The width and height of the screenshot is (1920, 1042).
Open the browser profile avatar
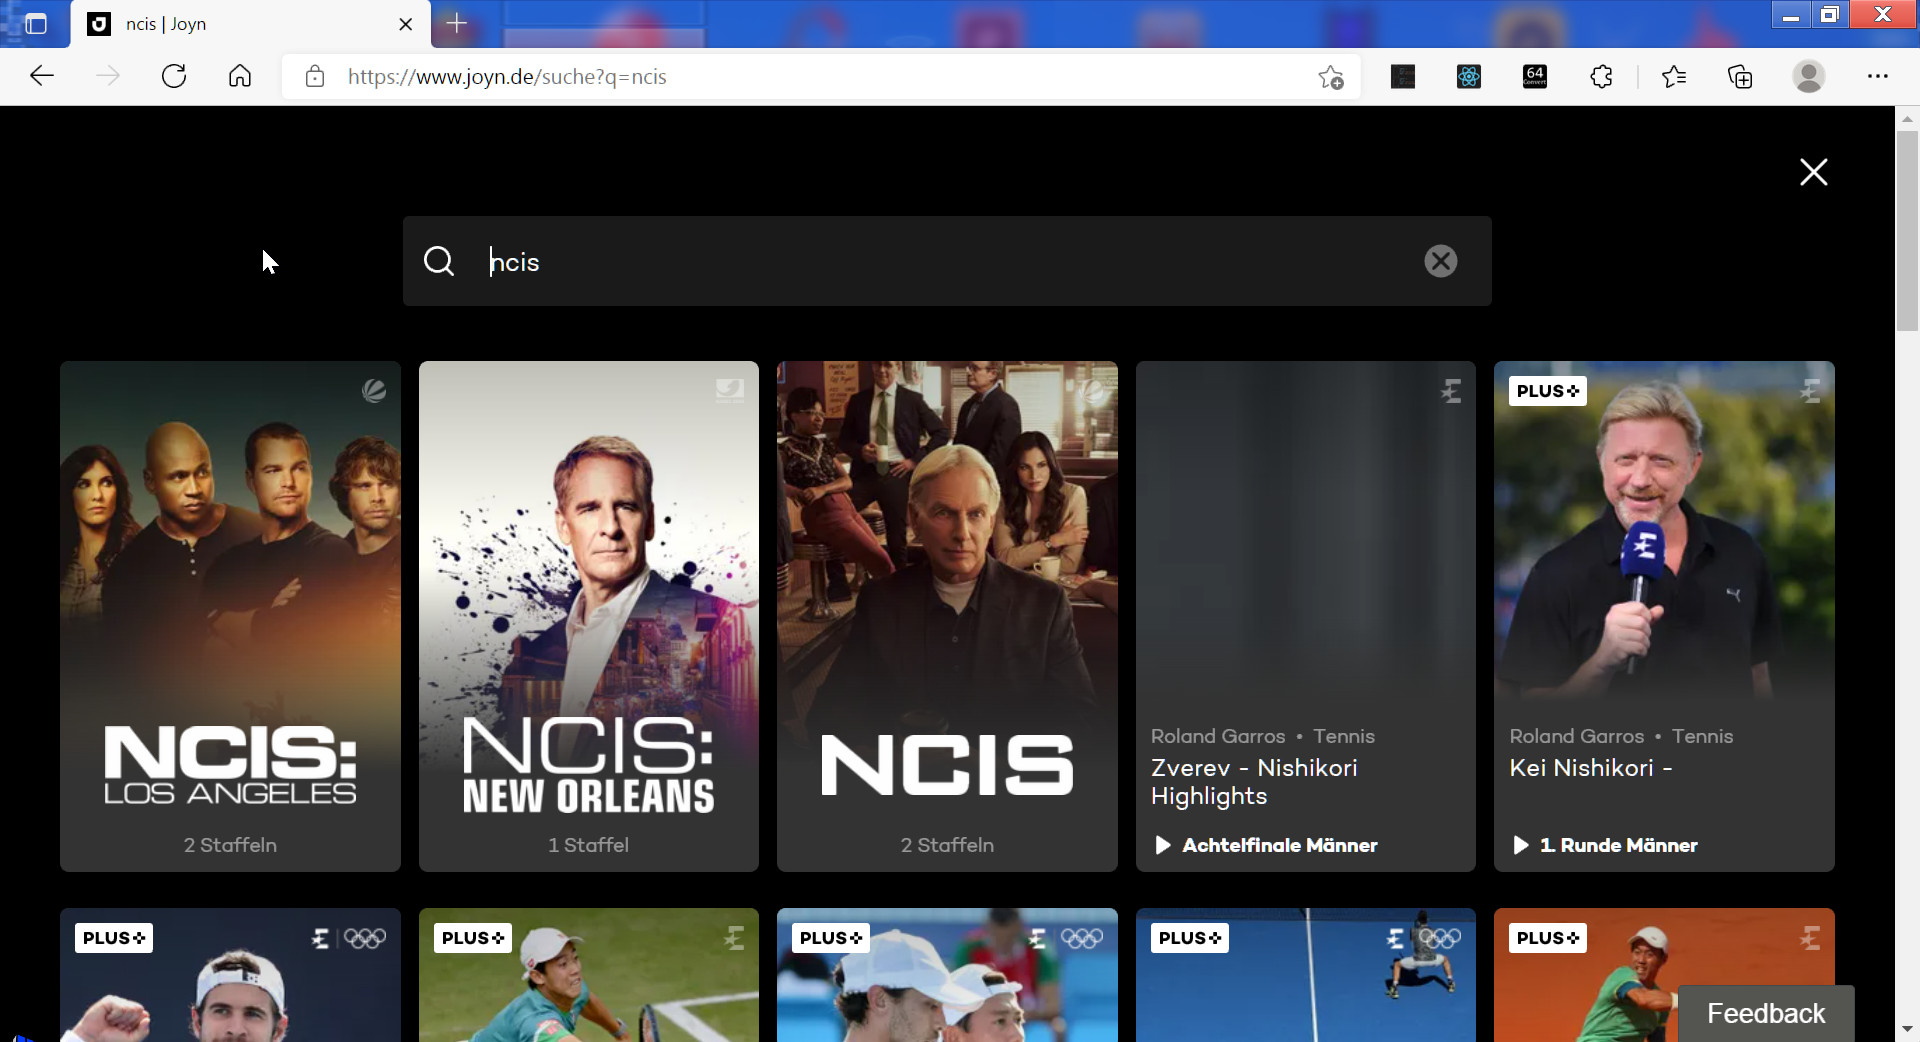coord(1808,77)
